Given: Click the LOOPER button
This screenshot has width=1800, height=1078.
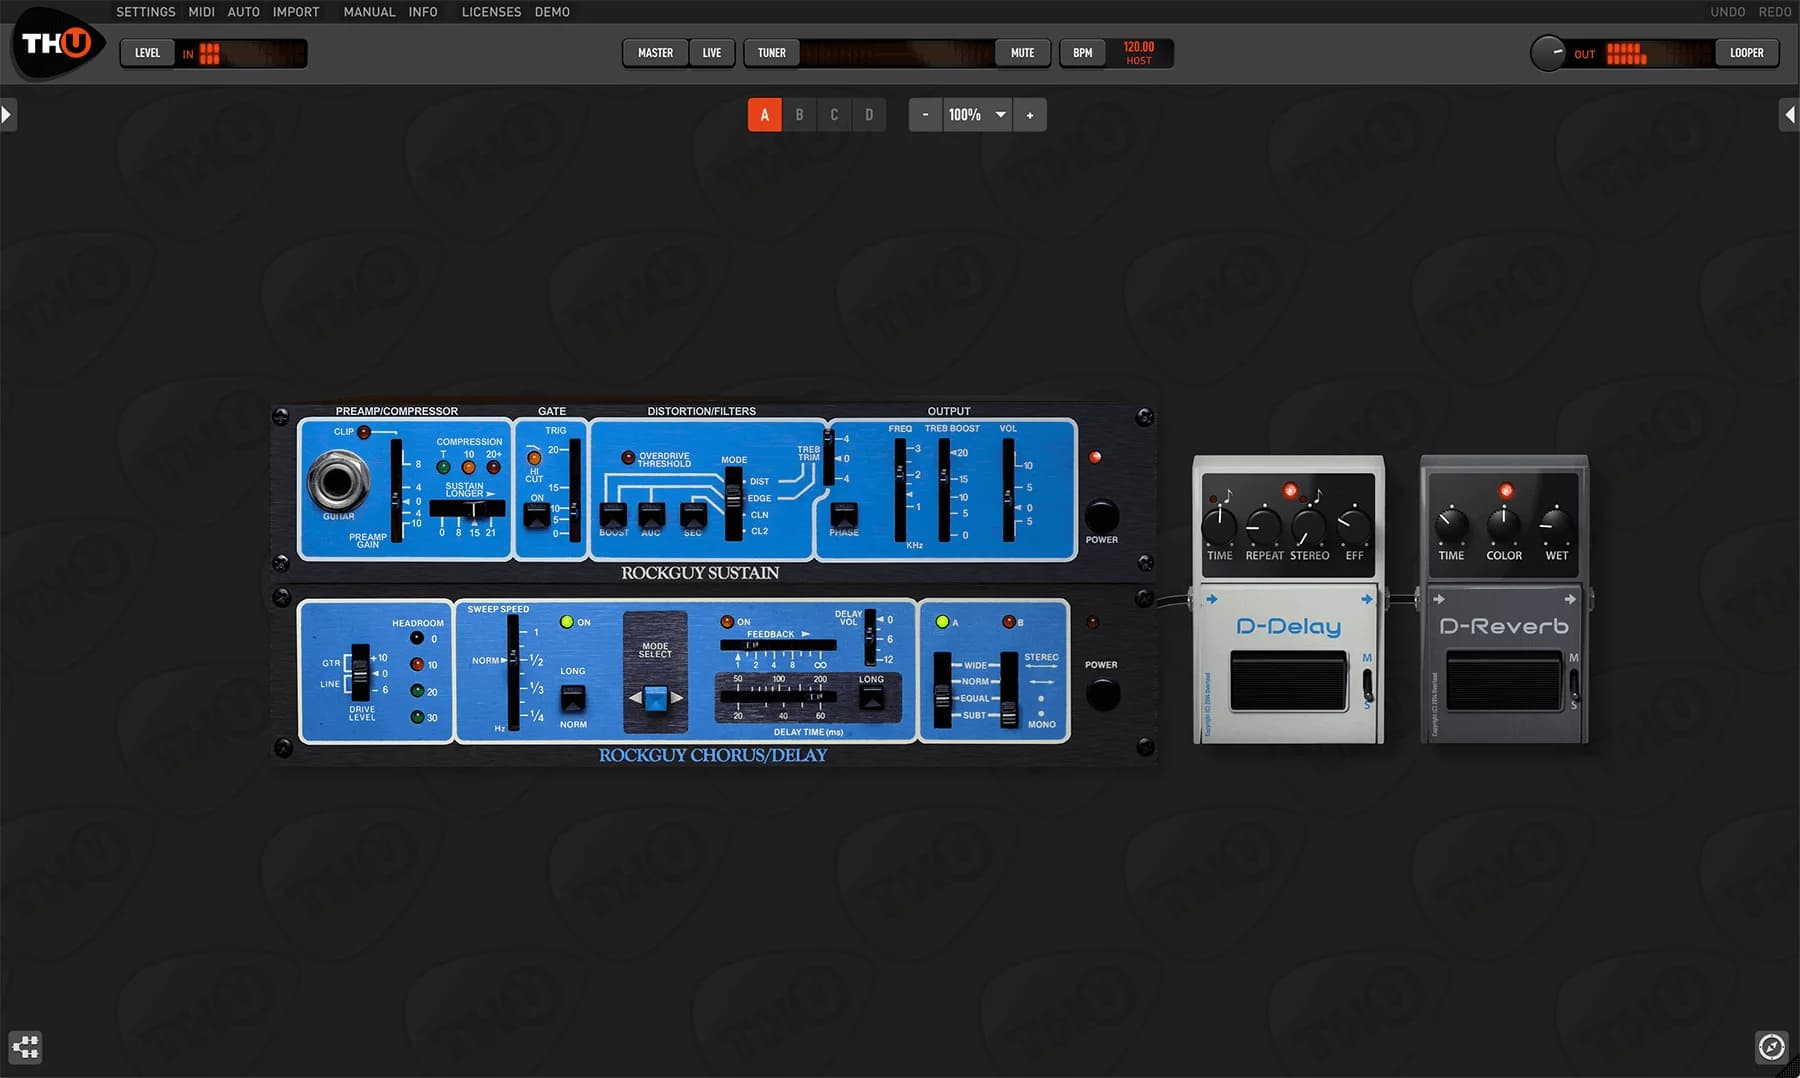Looking at the screenshot, I should pos(1746,53).
